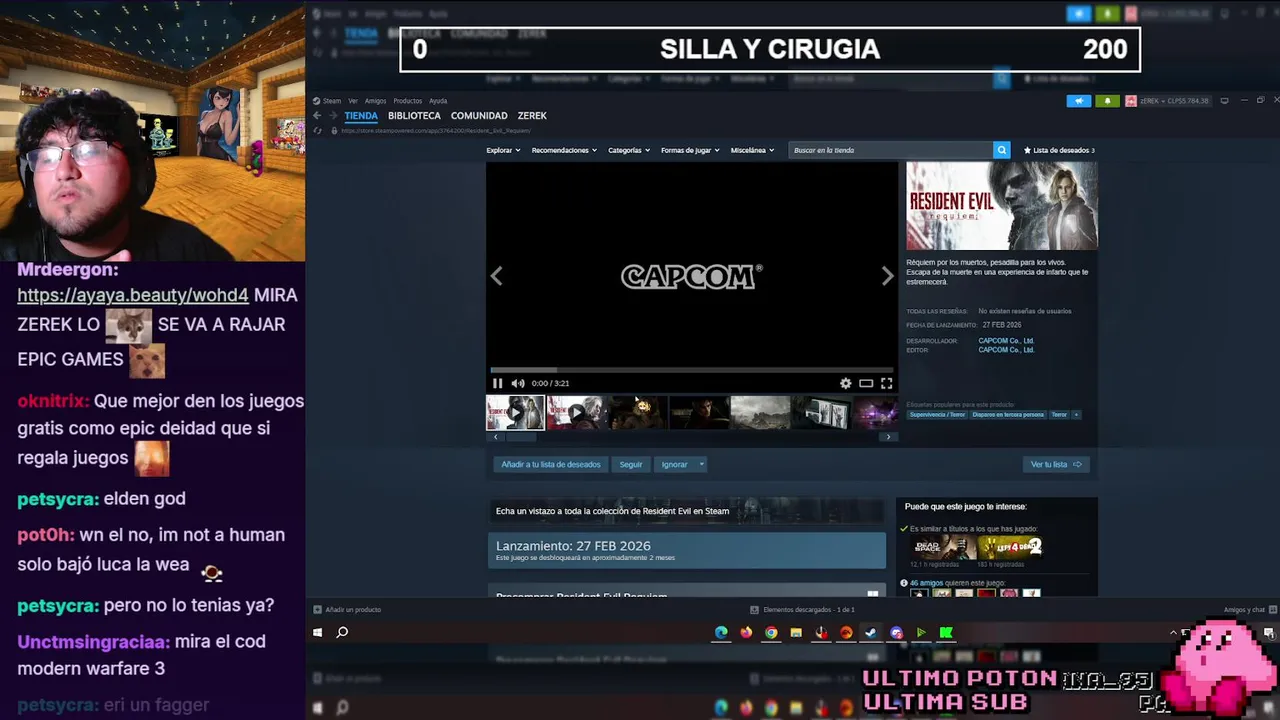The height and width of the screenshot is (720, 1280).
Task: Switch to the COMUNIDAD tab
Action: click(479, 116)
